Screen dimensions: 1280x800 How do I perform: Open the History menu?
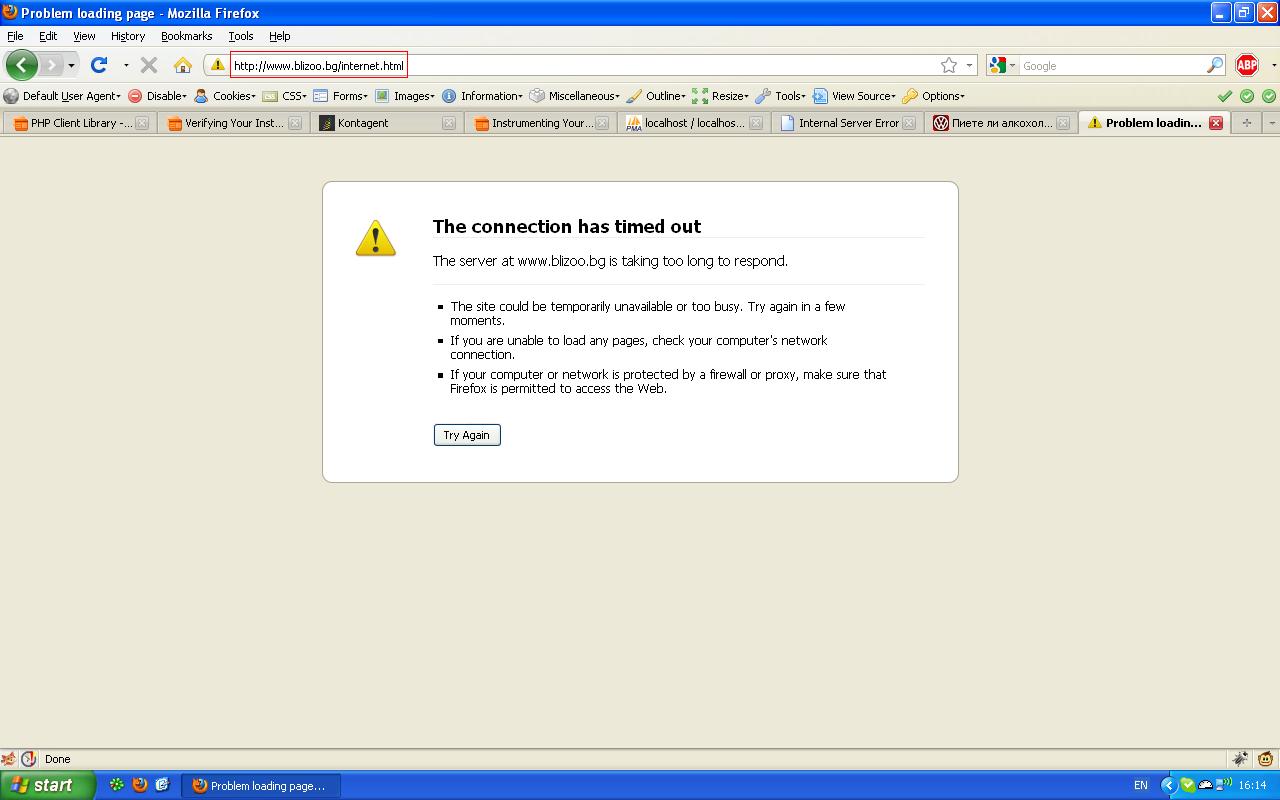click(128, 36)
